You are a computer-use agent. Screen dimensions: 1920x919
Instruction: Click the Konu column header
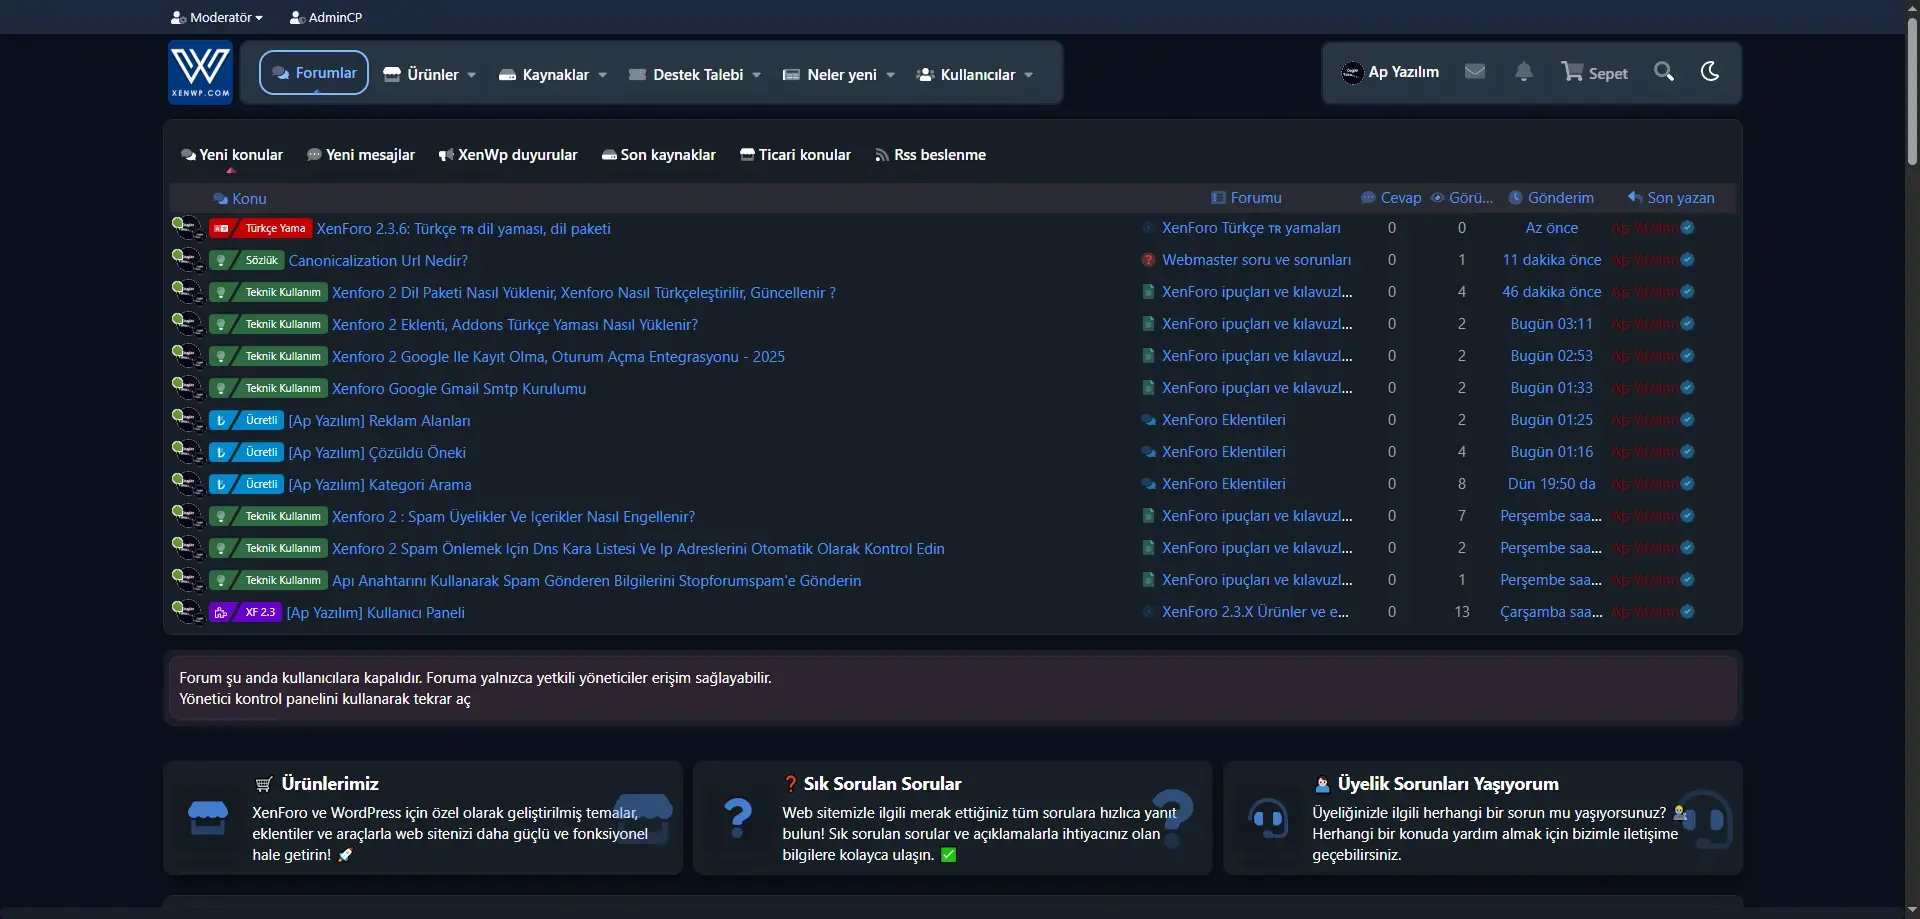click(x=240, y=199)
